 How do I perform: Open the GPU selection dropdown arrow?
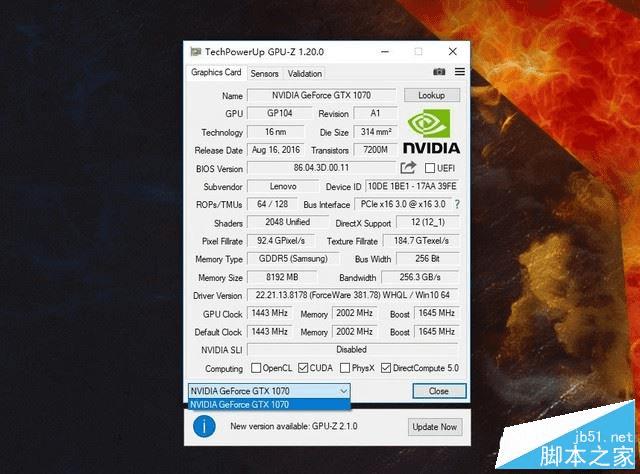tap(343, 391)
